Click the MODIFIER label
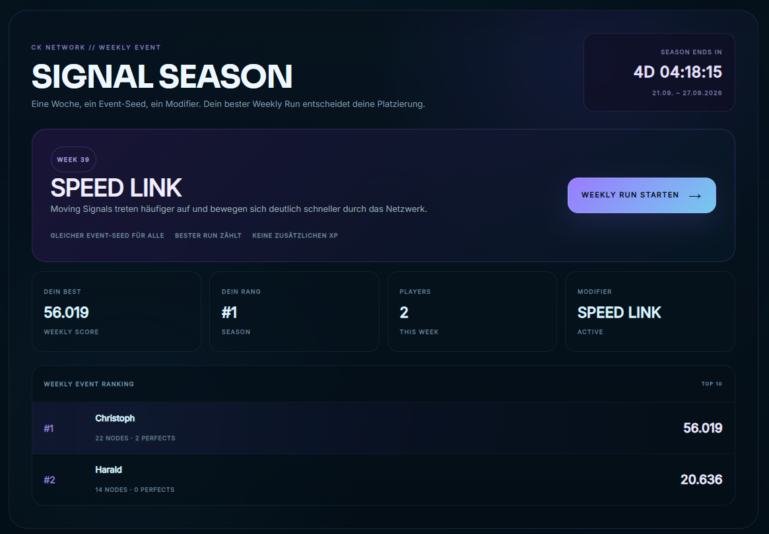 (594, 292)
